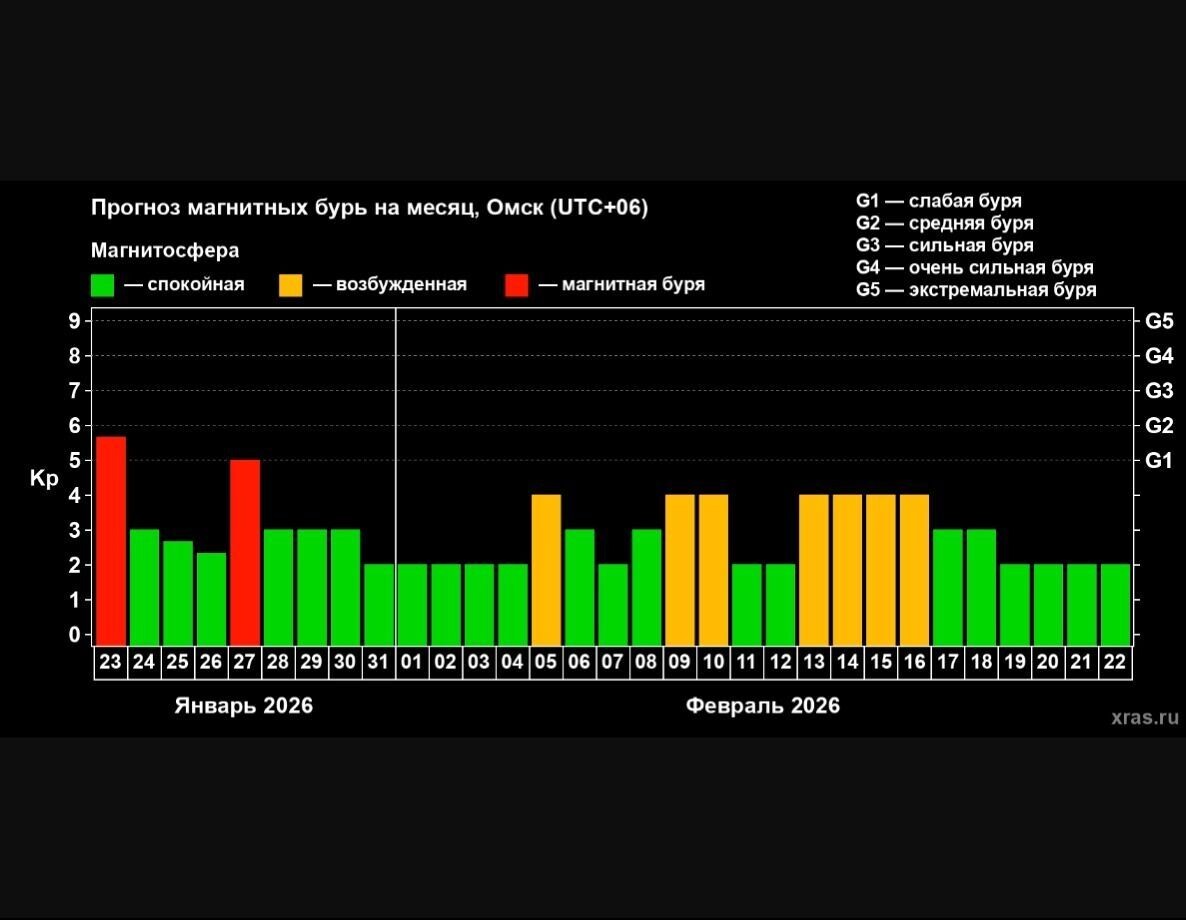Click the yellow bar for February 10
1186x920 pixels.
713,570
